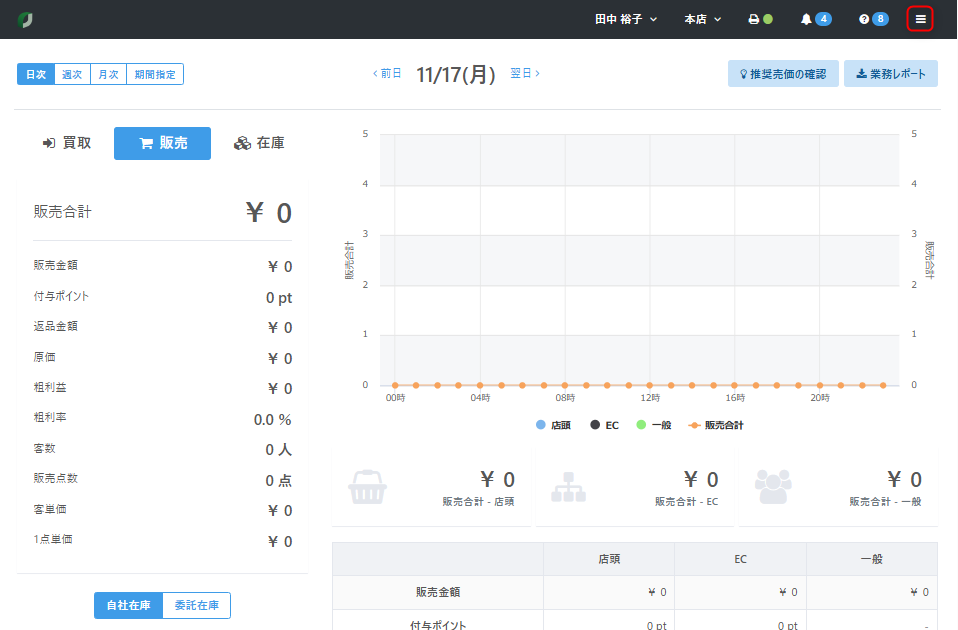This screenshot has height=630, width=958.
Task: Open the 販売 tab
Action: (x=163, y=143)
